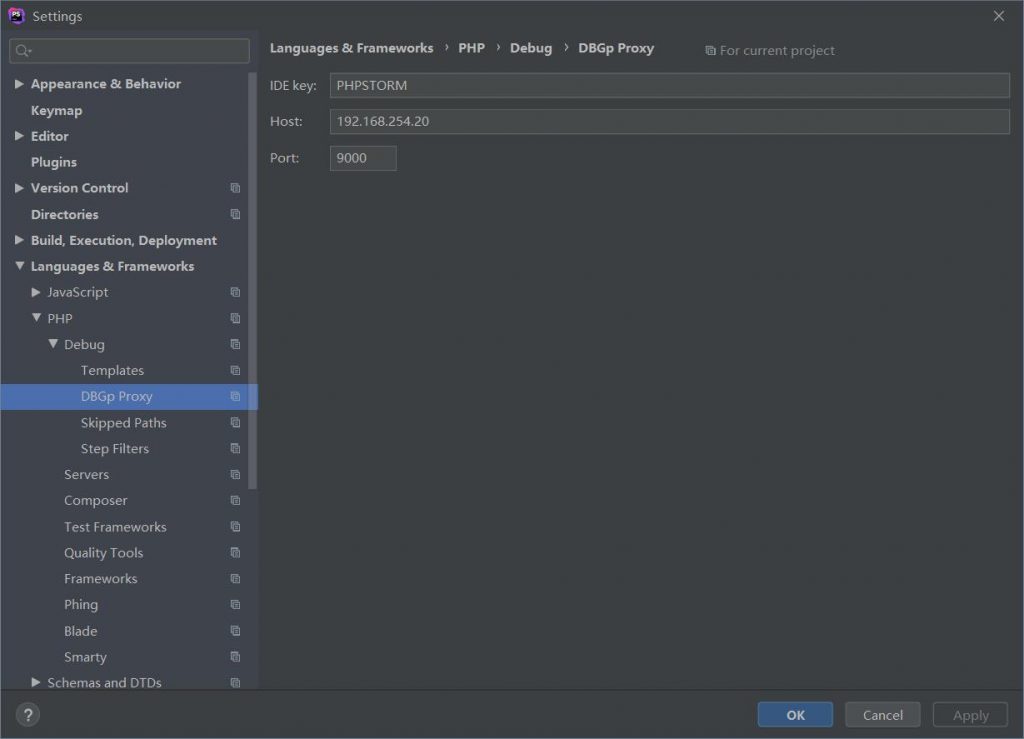1024x739 pixels.
Task: Click the project-level icon beside Test Frameworks
Action: coord(235,527)
